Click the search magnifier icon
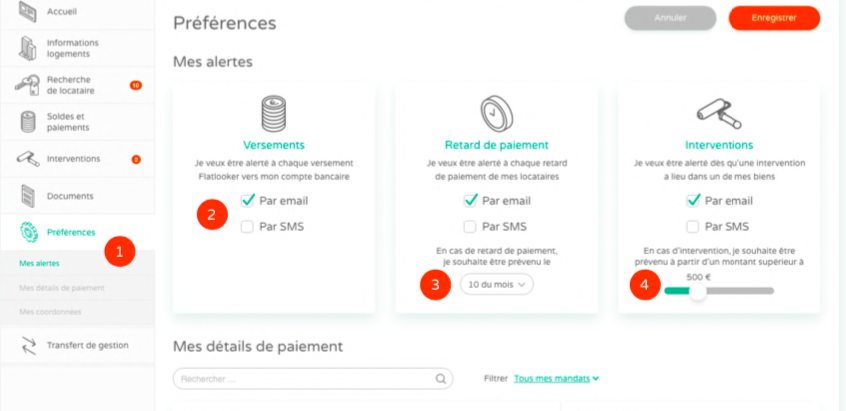Image resolution: width=846 pixels, height=411 pixels. pos(441,379)
